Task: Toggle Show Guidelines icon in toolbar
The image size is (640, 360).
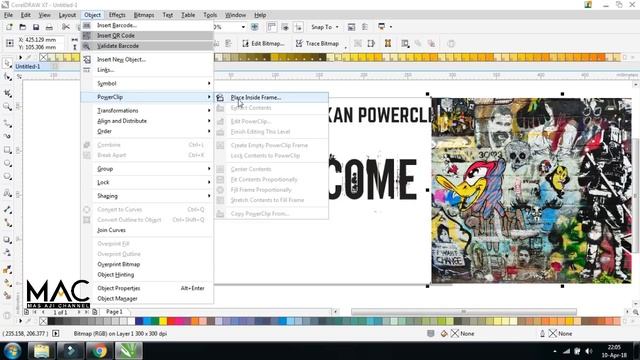Action: pyautogui.click(x=299, y=27)
